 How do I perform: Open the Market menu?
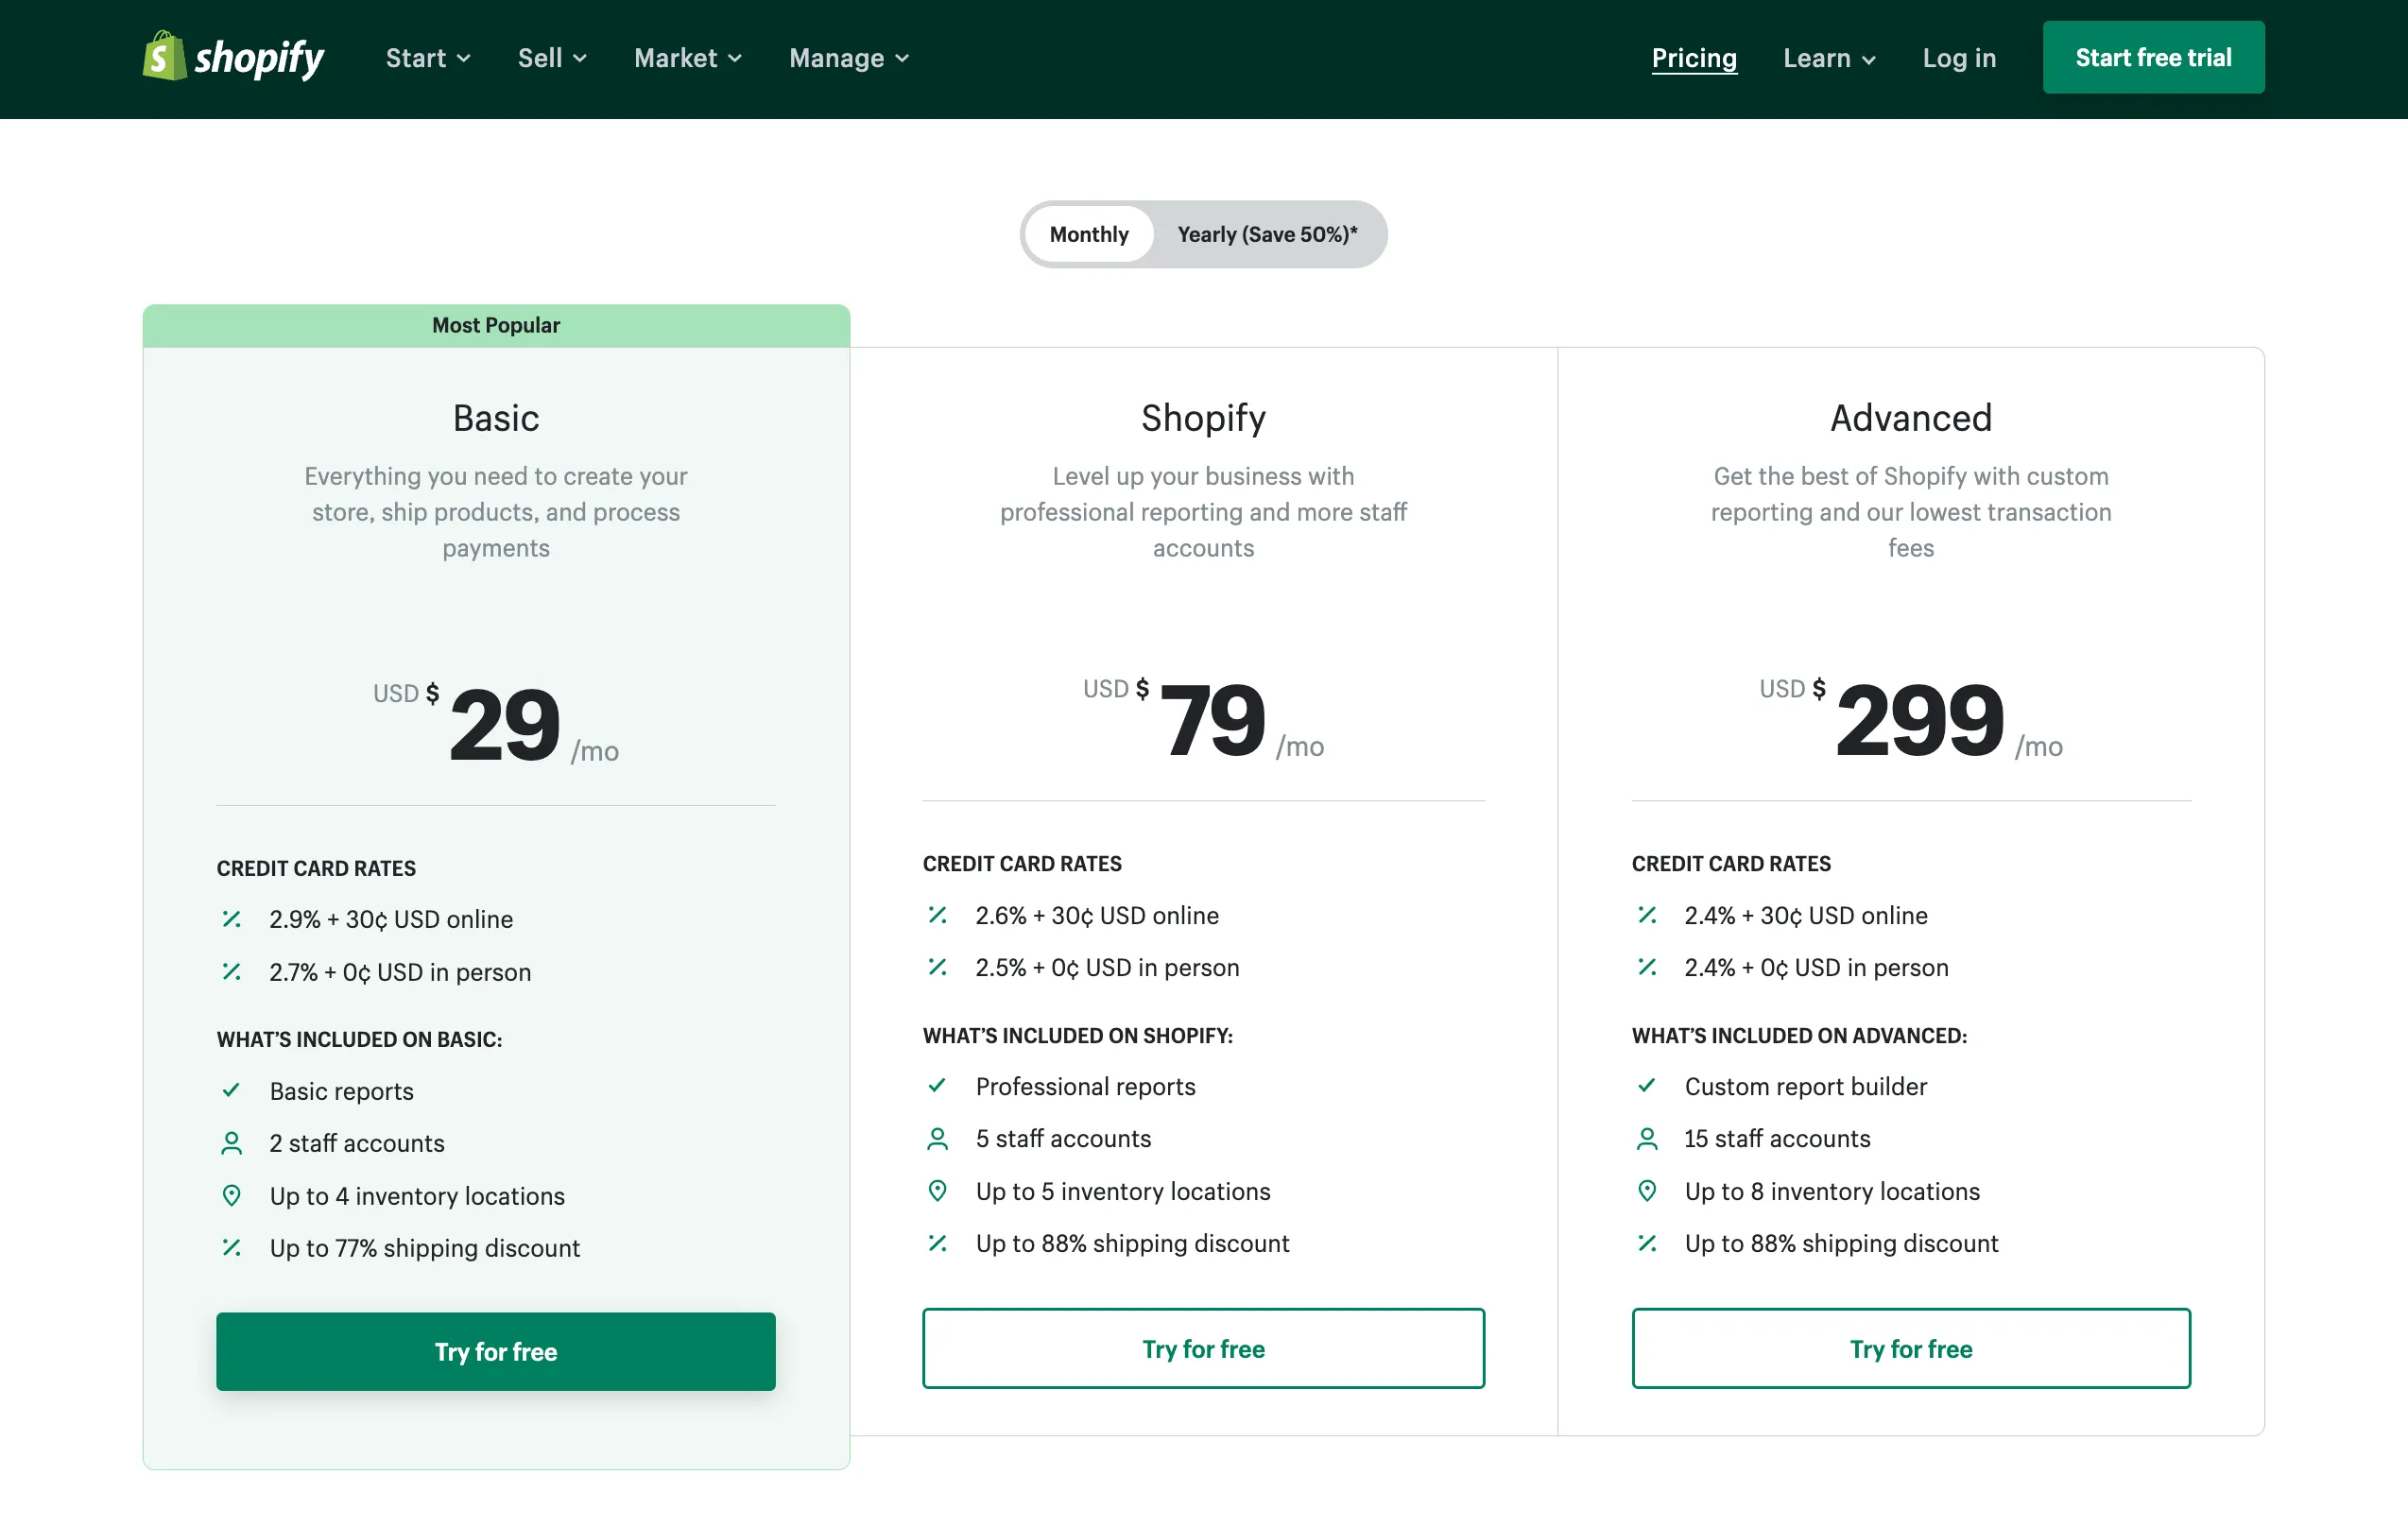687,58
